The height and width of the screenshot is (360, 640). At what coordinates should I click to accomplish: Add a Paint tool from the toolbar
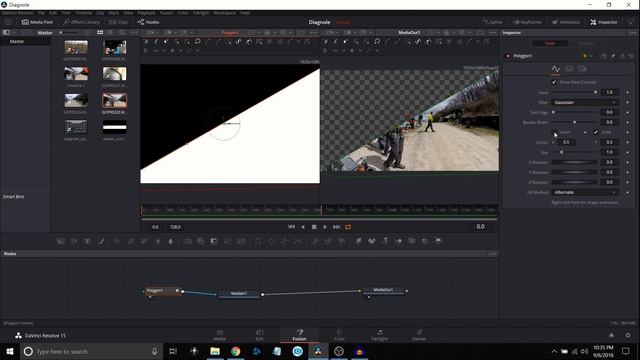coord(101,241)
